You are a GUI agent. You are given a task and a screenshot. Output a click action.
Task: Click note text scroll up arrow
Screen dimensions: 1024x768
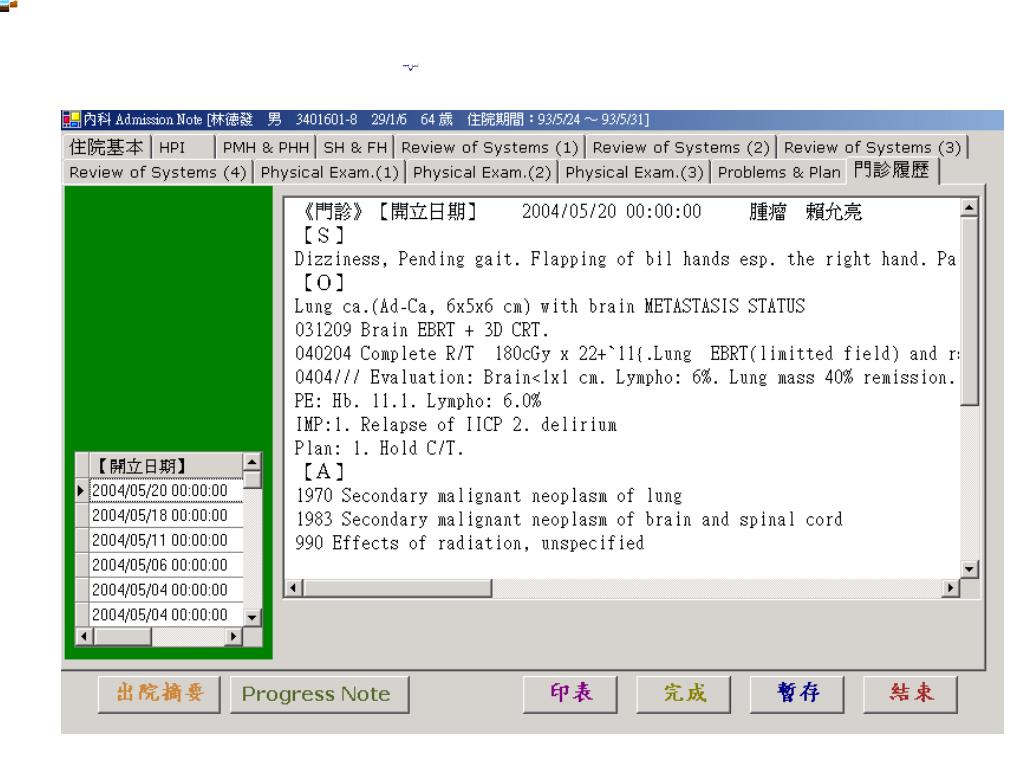[969, 208]
